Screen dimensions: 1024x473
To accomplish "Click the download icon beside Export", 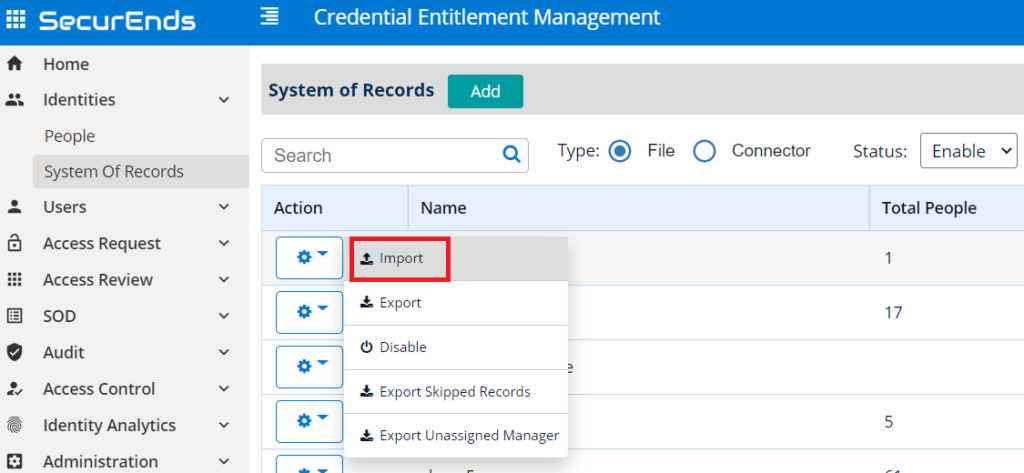I will [366, 302].
